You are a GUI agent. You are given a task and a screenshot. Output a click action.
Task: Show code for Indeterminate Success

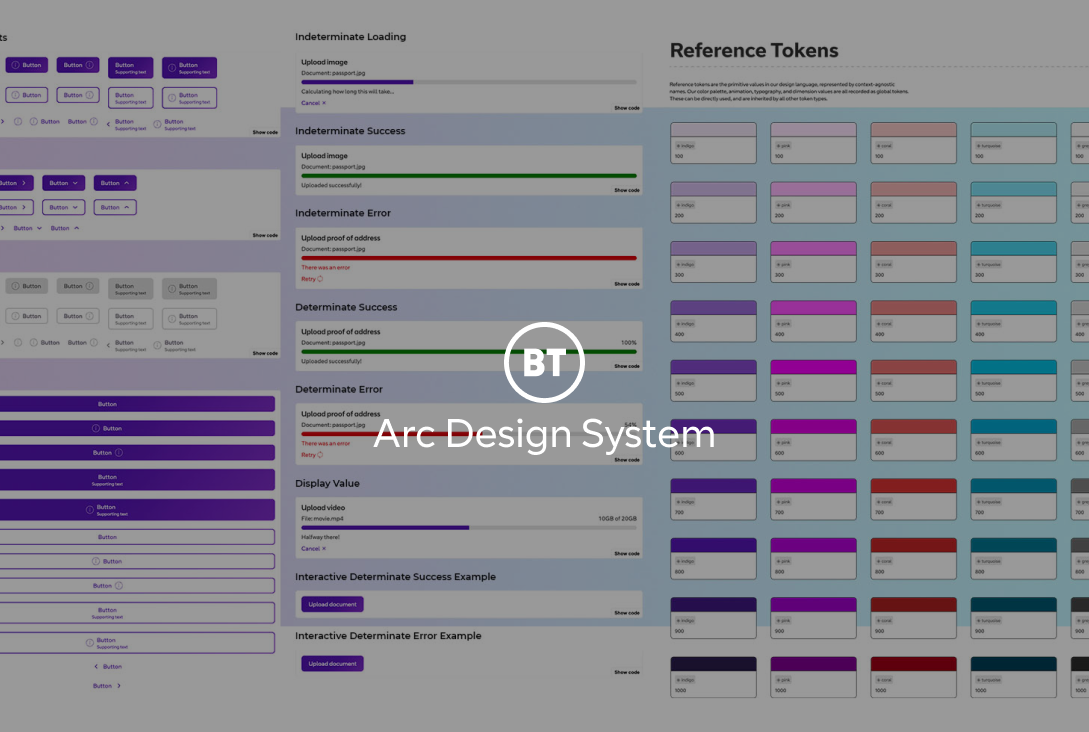point(626,190)
